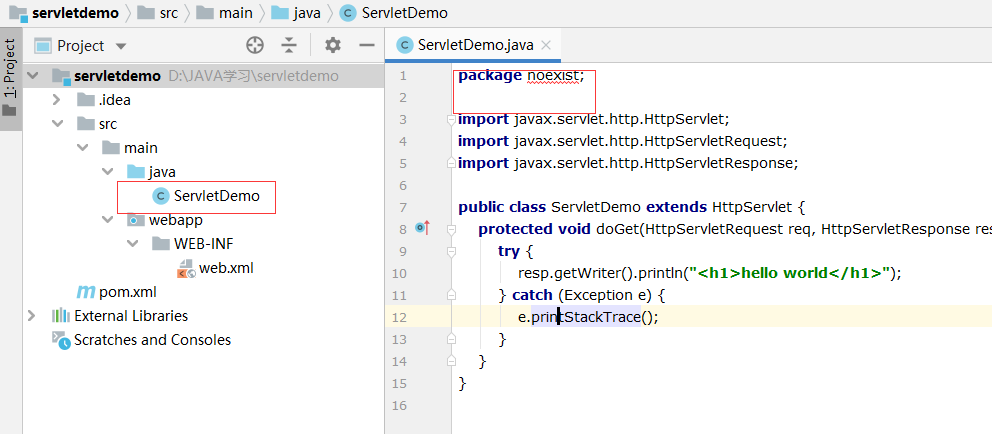The image size is (992, 434).
Task: Click the ServletDemo class icon in tree
Action: [161, 196]
